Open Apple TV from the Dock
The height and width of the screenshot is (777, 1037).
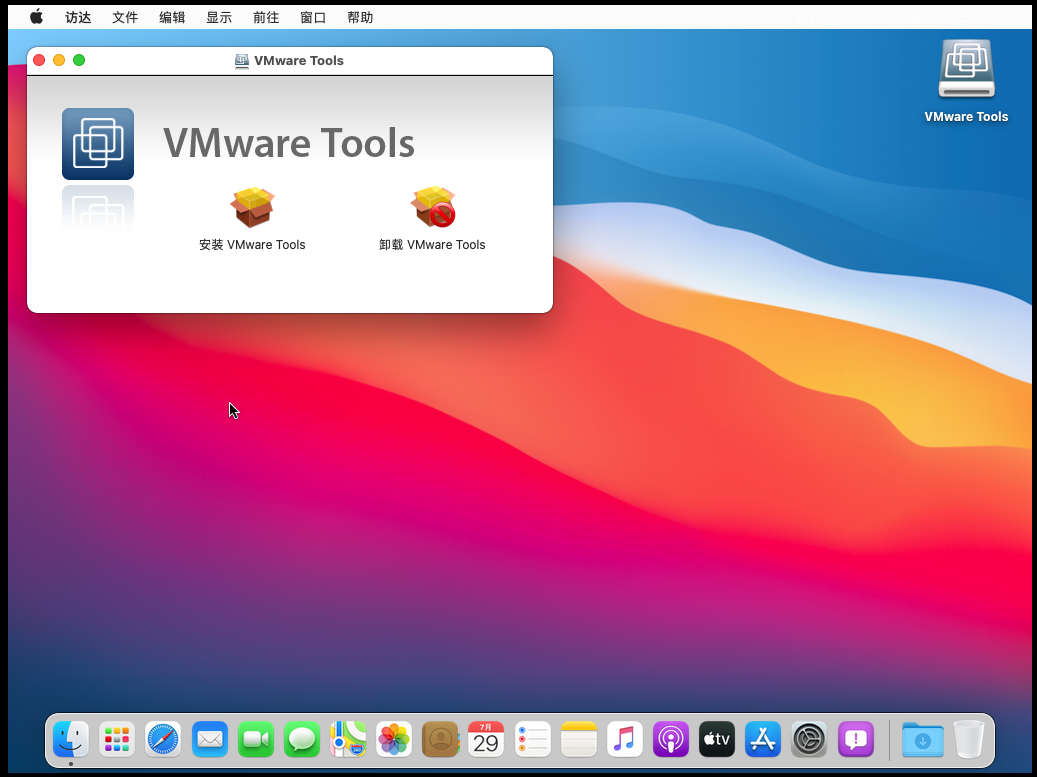coord(717,739)
